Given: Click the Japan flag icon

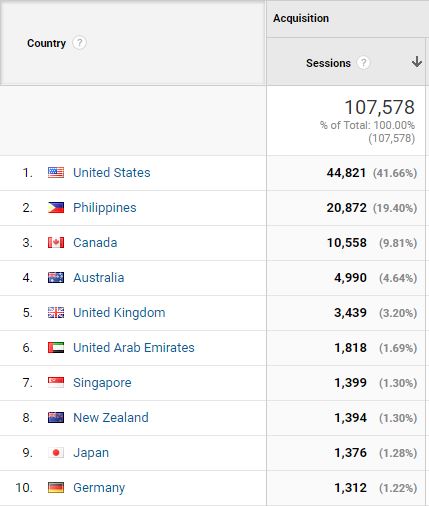Looking at the screenshot, I should (56, 453).
